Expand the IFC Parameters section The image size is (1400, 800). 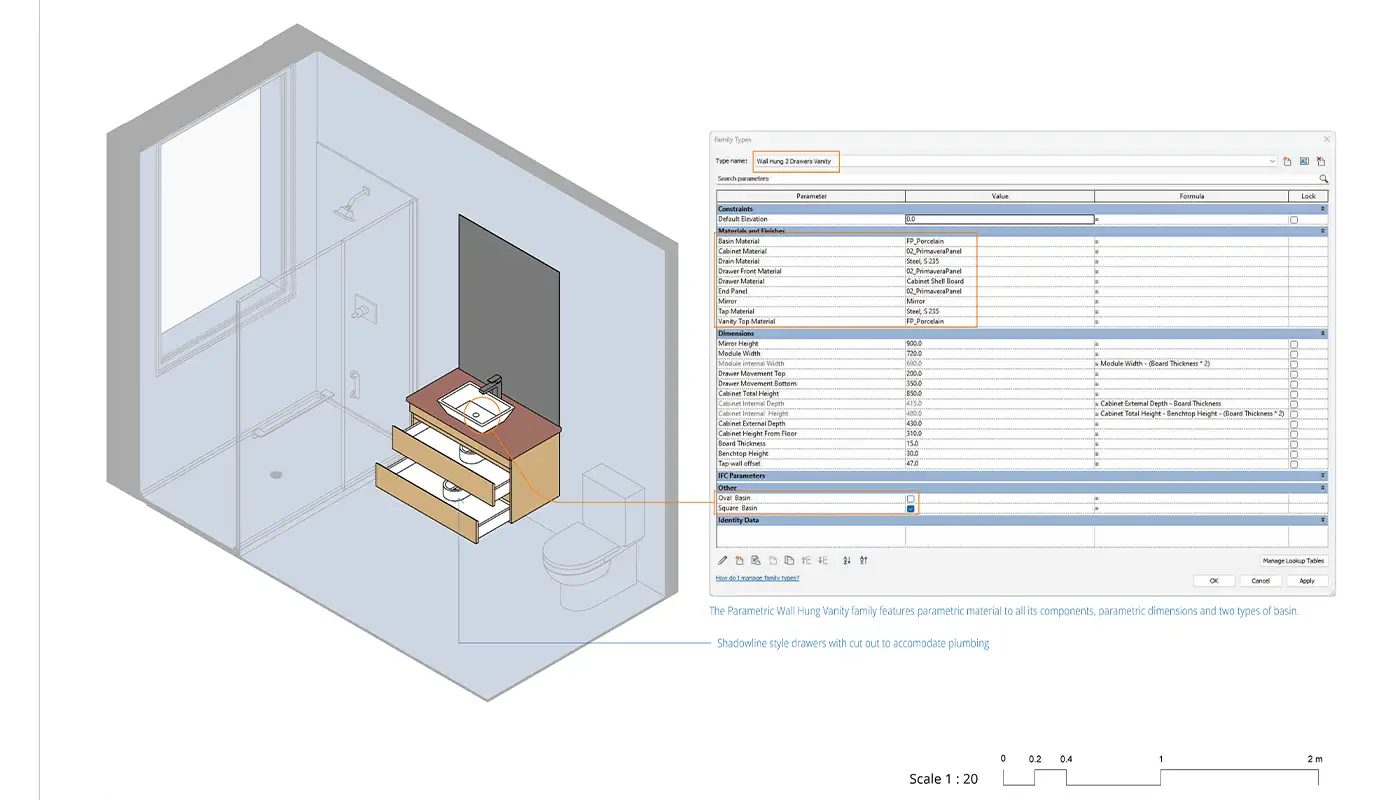(1323, 476)
